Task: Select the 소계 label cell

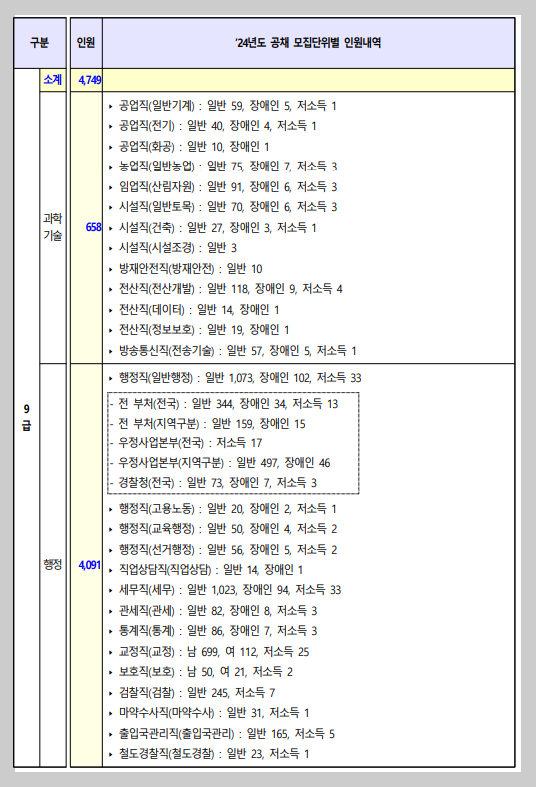Action: click(x=53, y=80)
